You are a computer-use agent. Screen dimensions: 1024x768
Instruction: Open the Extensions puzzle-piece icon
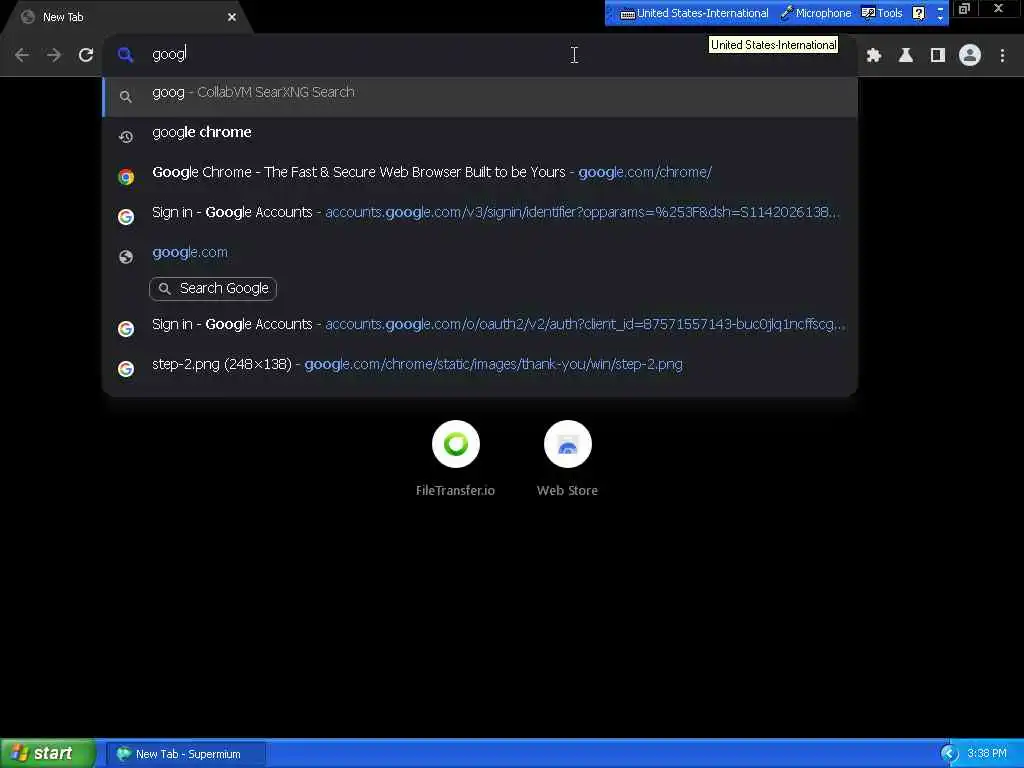pyautogui.click(x=874, y=56)
